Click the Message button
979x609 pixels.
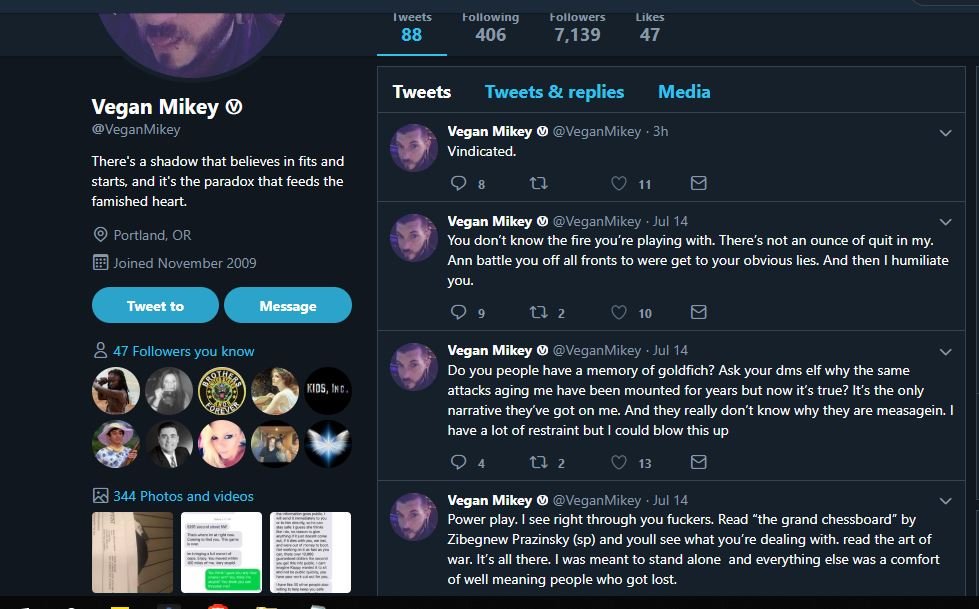288,306
